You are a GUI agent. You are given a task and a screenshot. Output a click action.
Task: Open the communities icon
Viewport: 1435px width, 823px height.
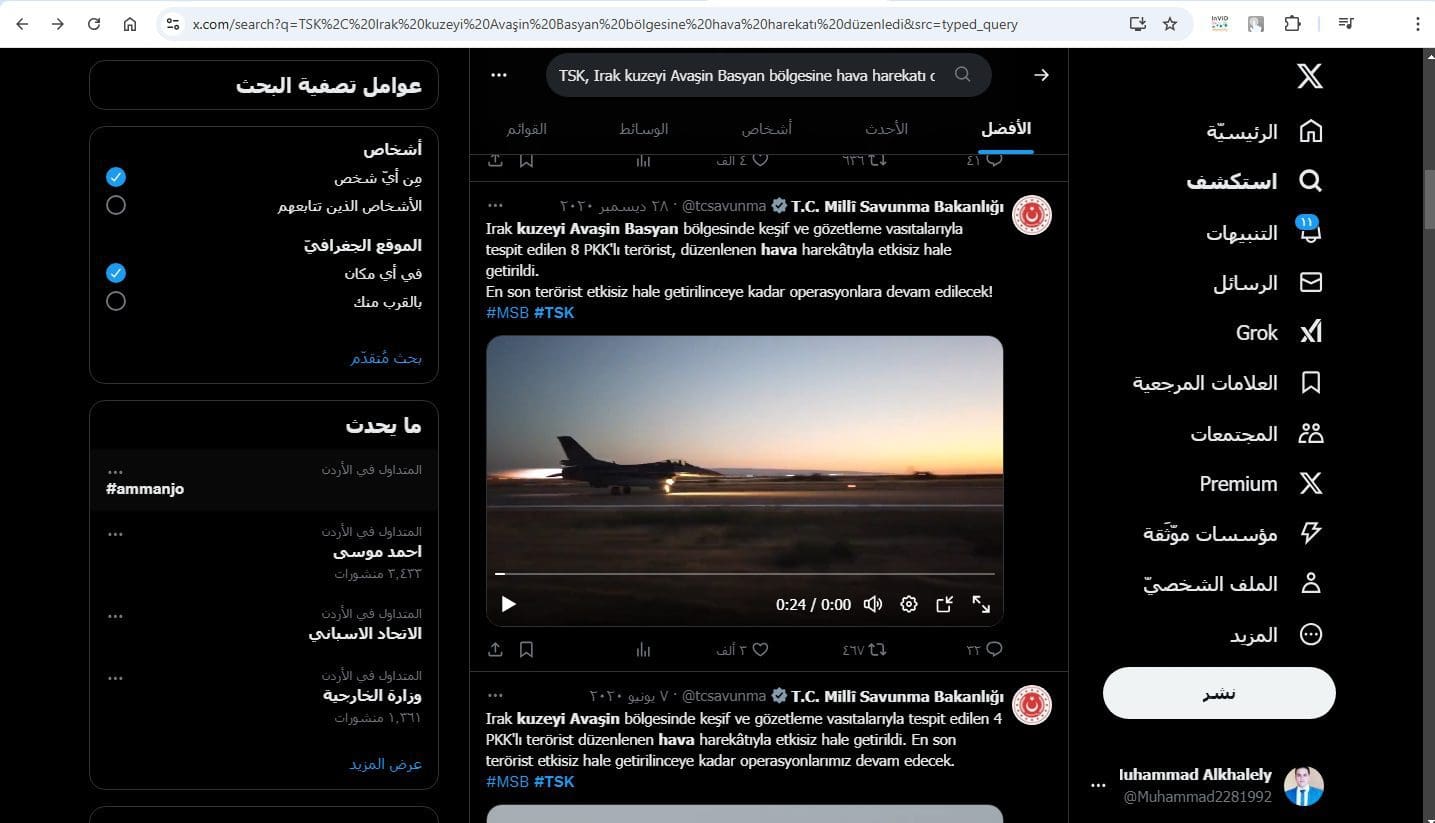coord(1310,434)
